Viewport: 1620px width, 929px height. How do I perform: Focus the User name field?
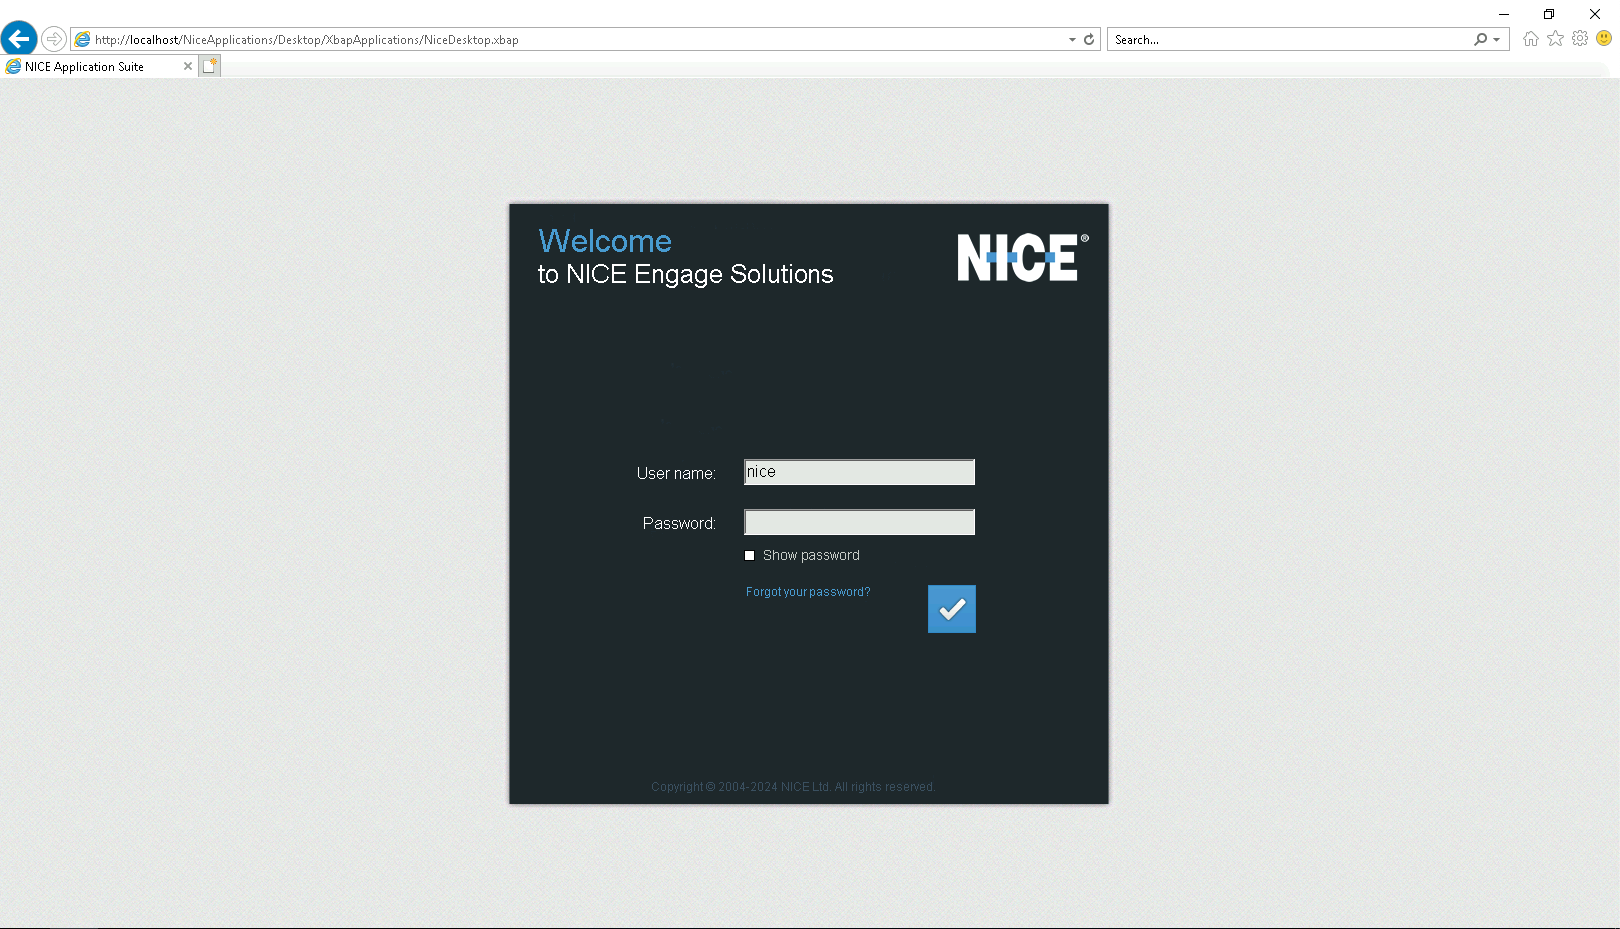tap(859, 472)
